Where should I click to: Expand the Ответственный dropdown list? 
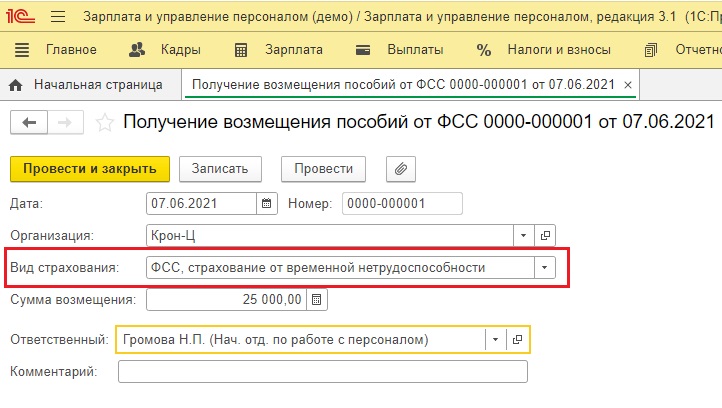point(496,340)
